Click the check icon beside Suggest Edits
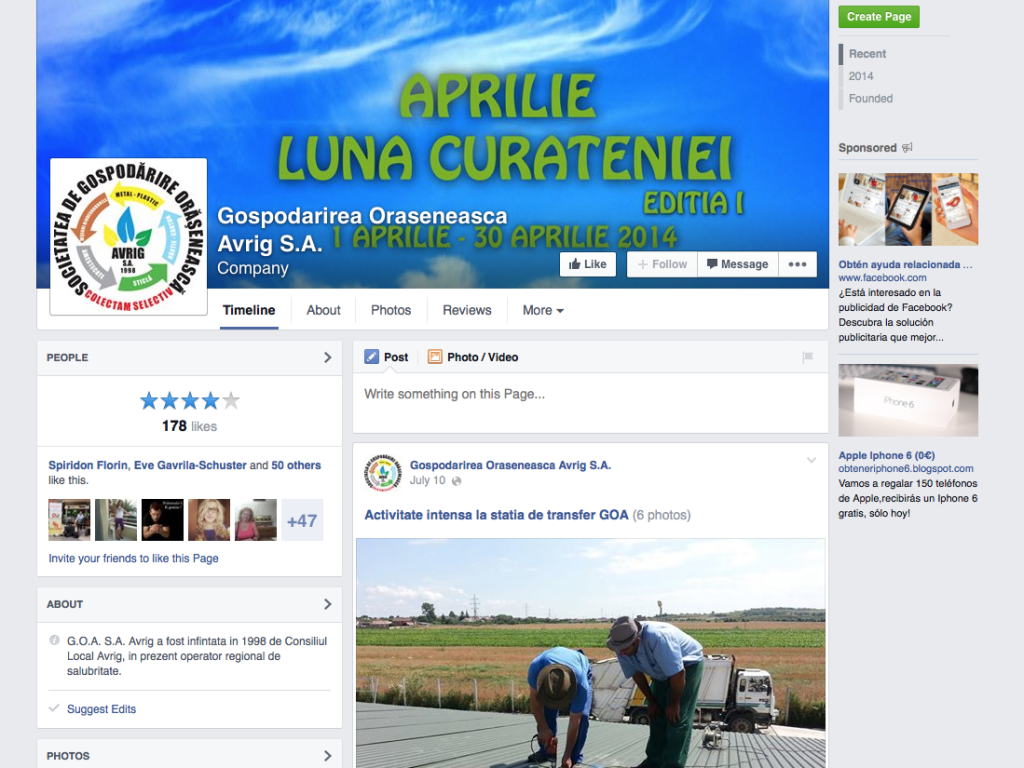 click(54, 709)
